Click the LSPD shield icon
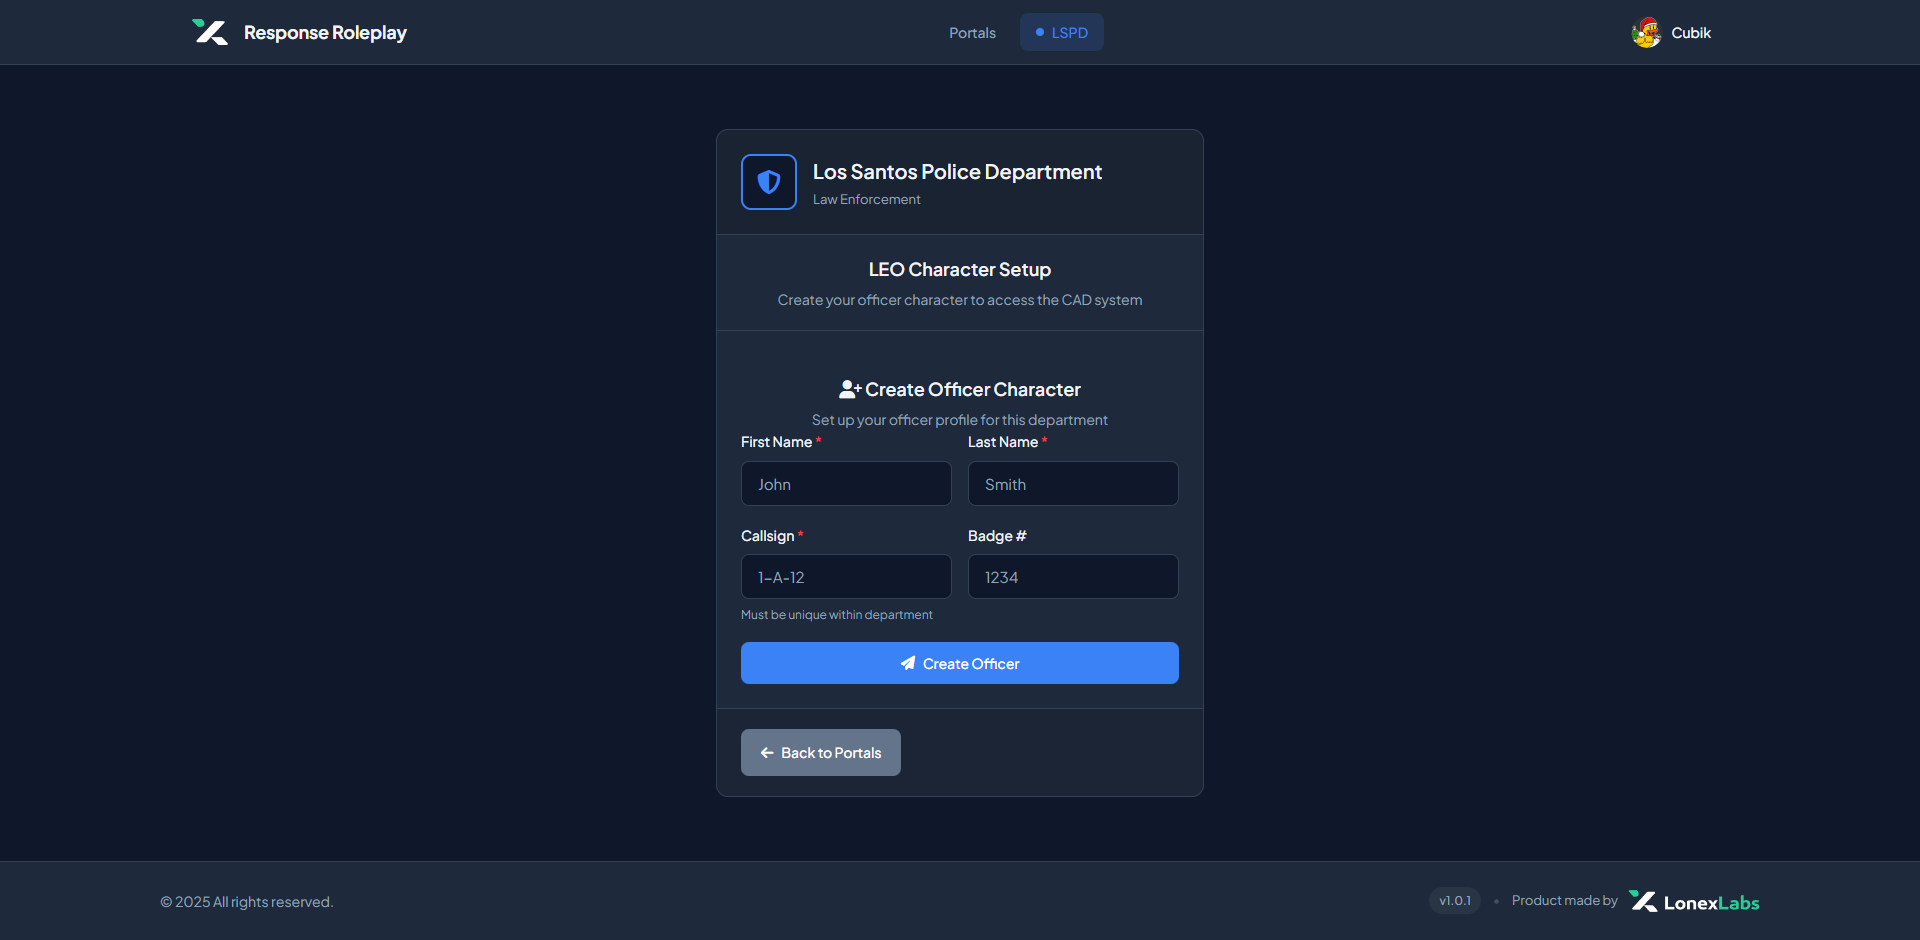This screenshot has width=1920, height=940. (769, 182)
